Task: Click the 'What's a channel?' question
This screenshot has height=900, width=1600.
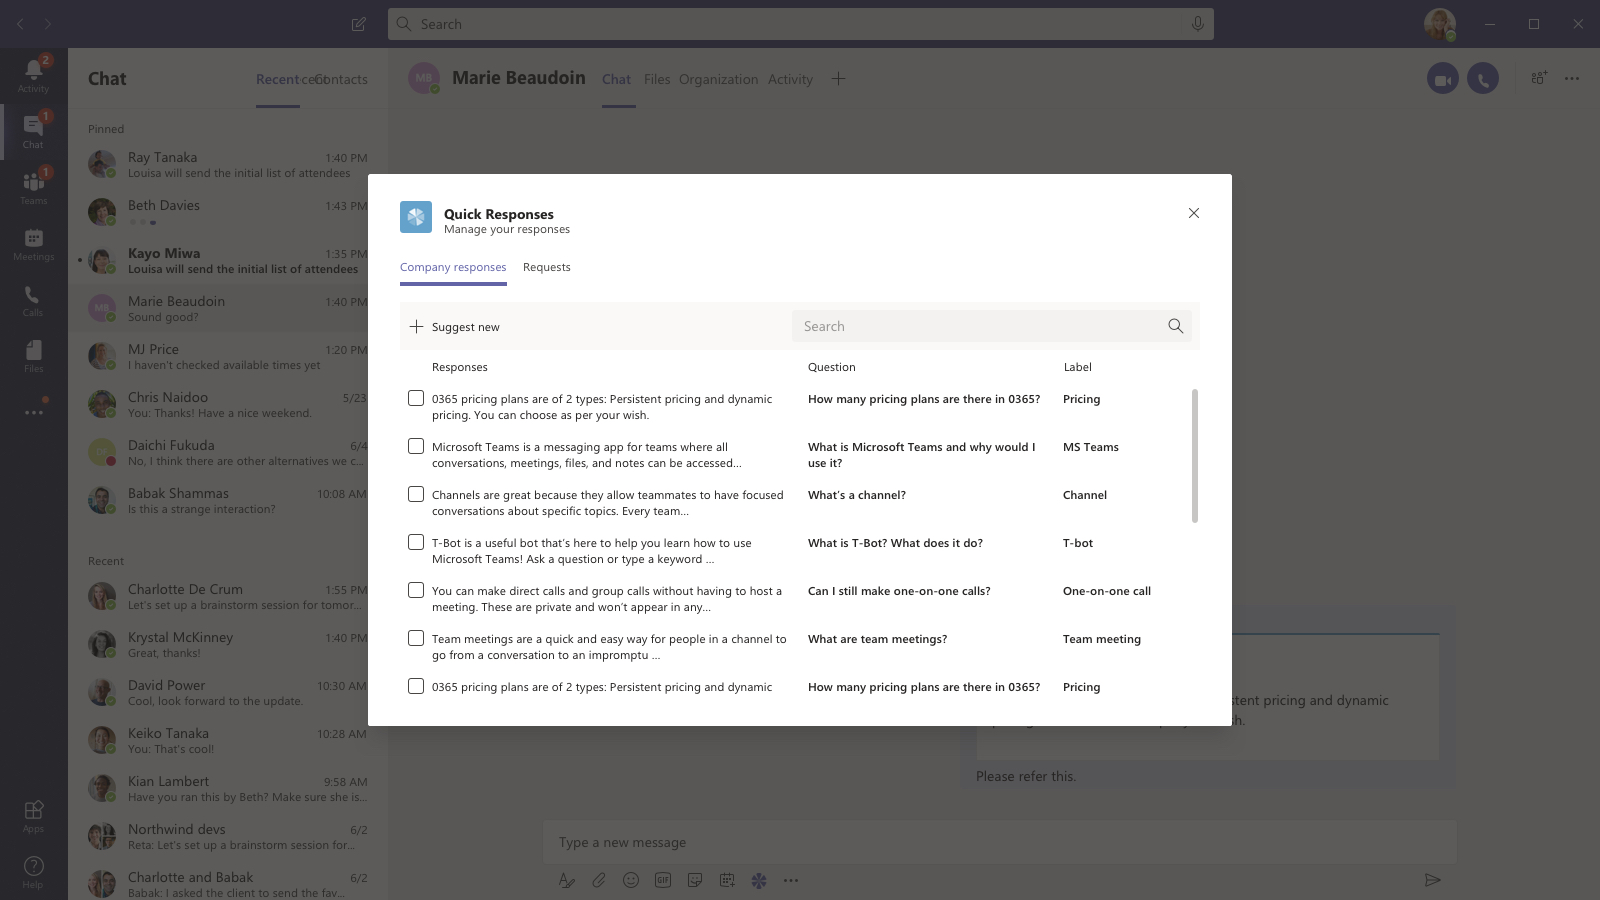Action: point(857,495)
